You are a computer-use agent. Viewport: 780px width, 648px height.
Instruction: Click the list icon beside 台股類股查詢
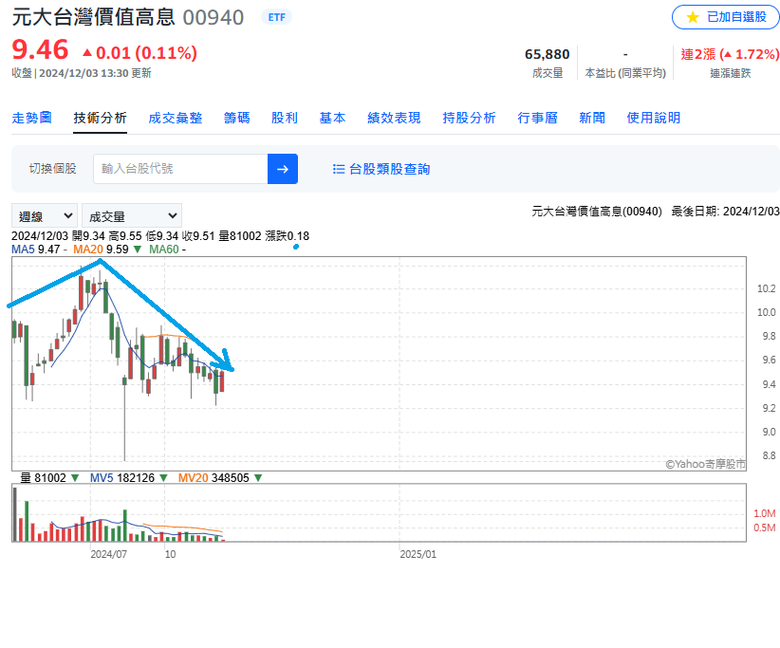[x=339, y=169]
